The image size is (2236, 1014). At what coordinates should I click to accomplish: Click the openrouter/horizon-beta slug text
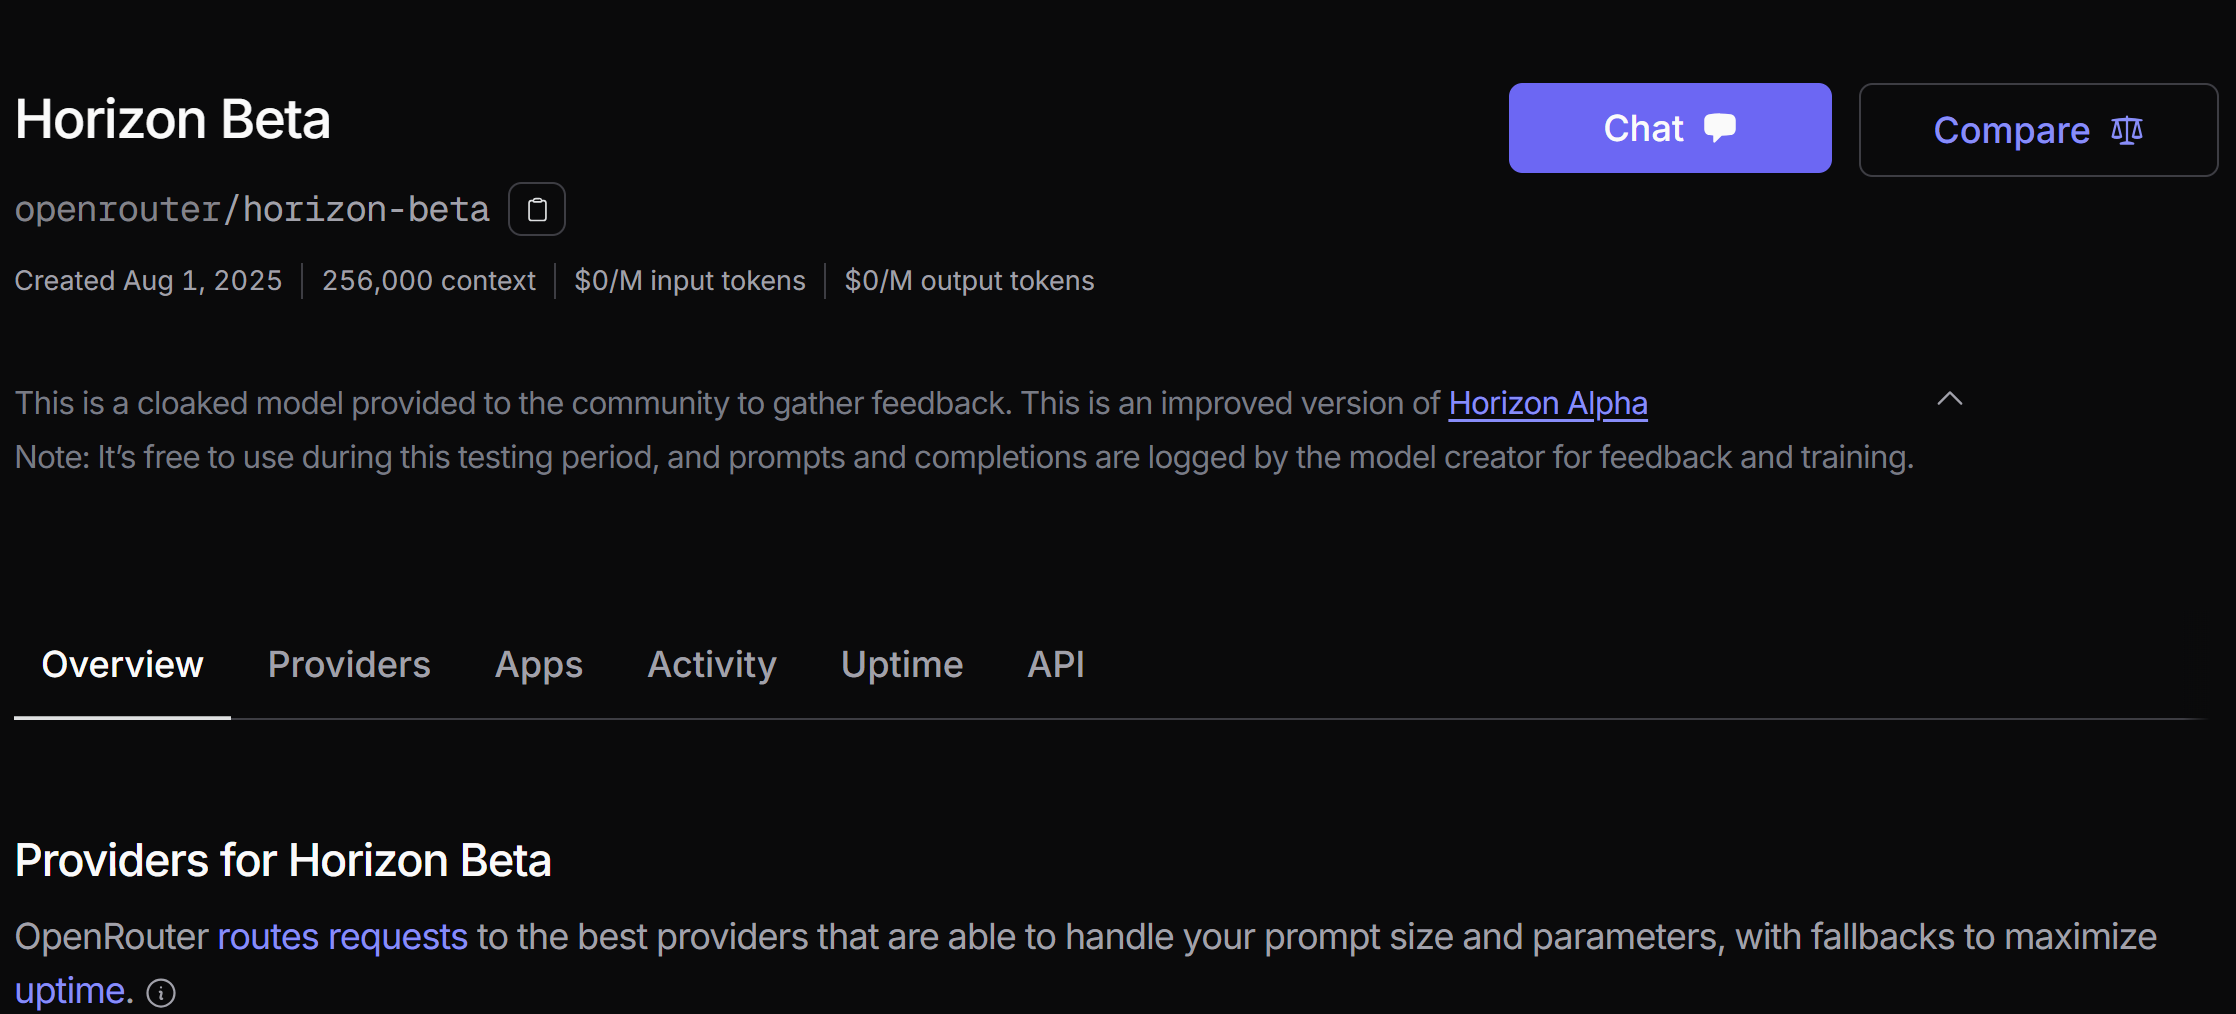tap(252, 210)
